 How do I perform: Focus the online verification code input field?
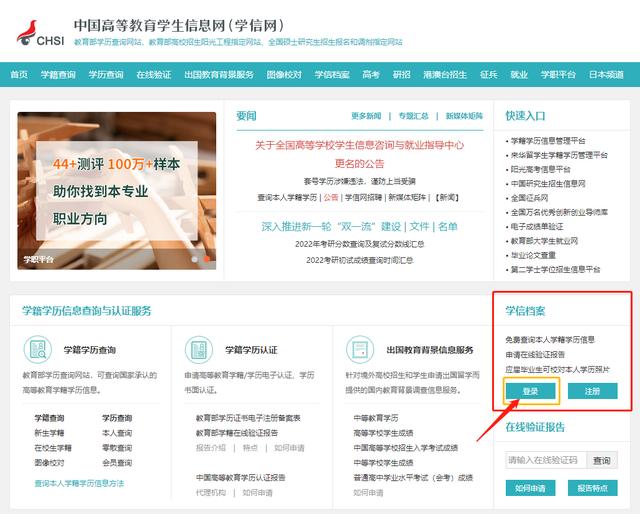pyautogui.click(x=544, y=460)
